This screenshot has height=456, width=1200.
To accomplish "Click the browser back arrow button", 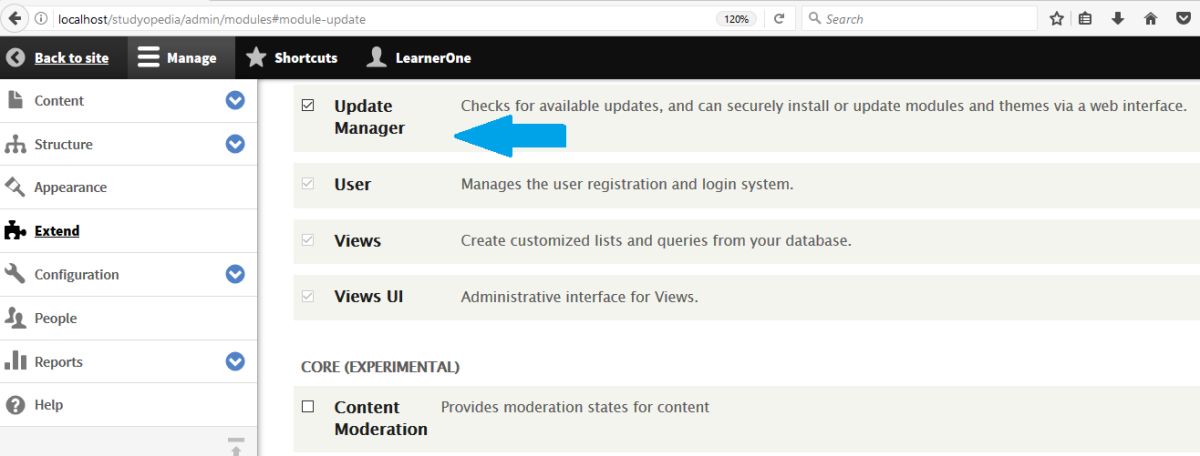I will pos(15,18).
